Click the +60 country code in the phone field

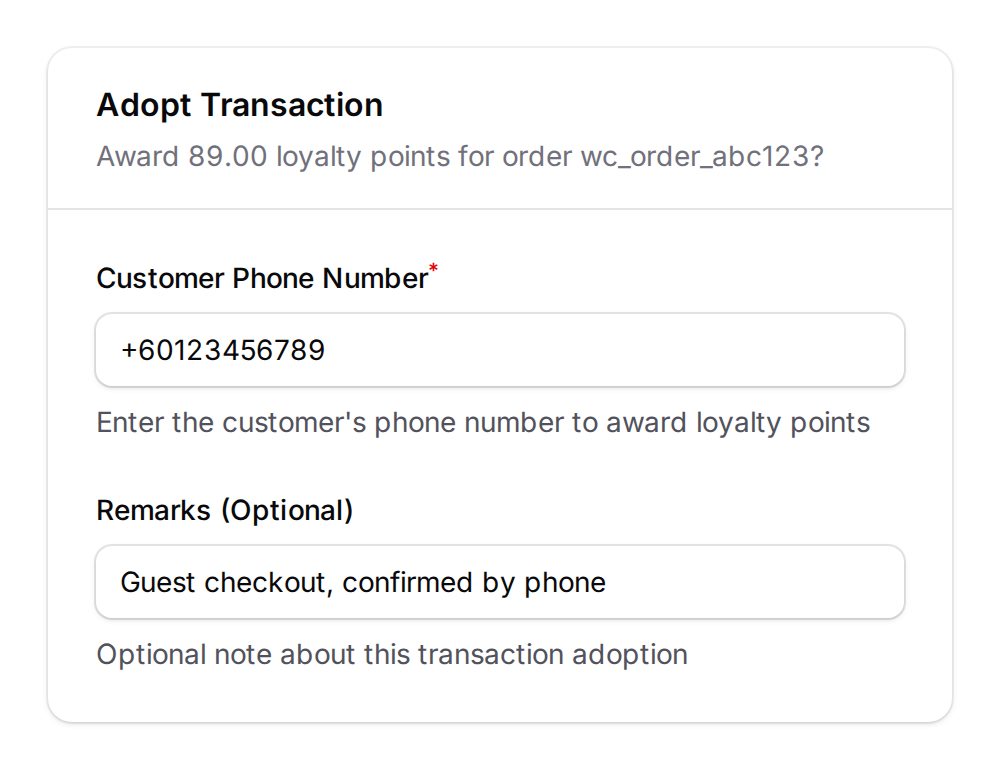pos(145,350)
